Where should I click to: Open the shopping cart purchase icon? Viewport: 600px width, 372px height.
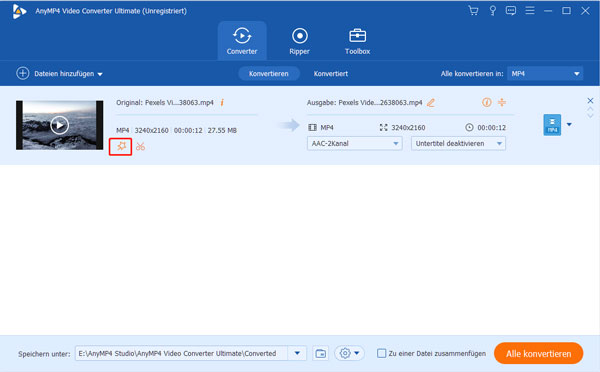(x=473, y=11)
